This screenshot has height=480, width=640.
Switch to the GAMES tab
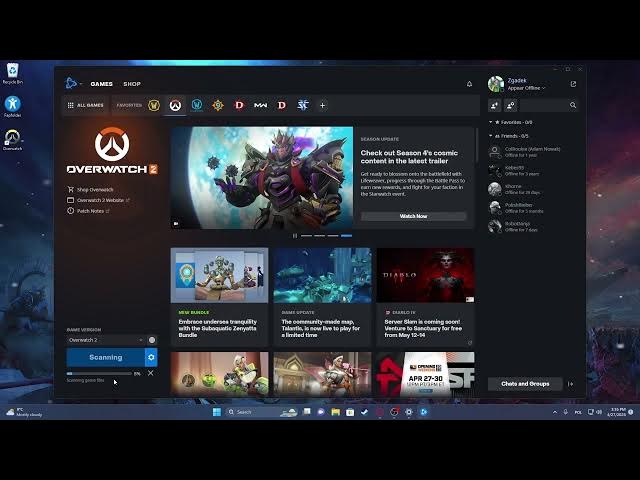click(101, 84)
